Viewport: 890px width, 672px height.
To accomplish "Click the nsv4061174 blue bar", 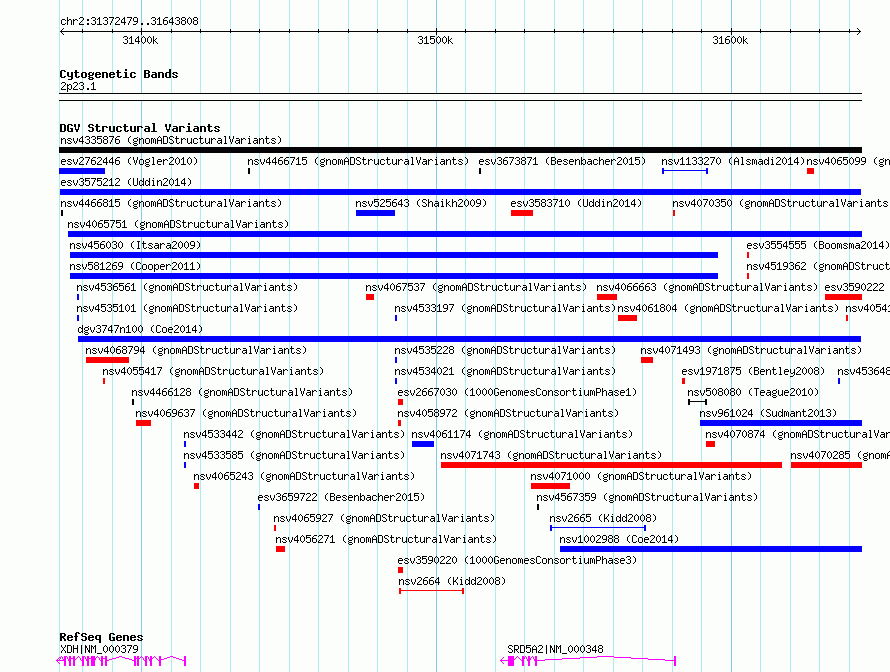I will 423,444.
